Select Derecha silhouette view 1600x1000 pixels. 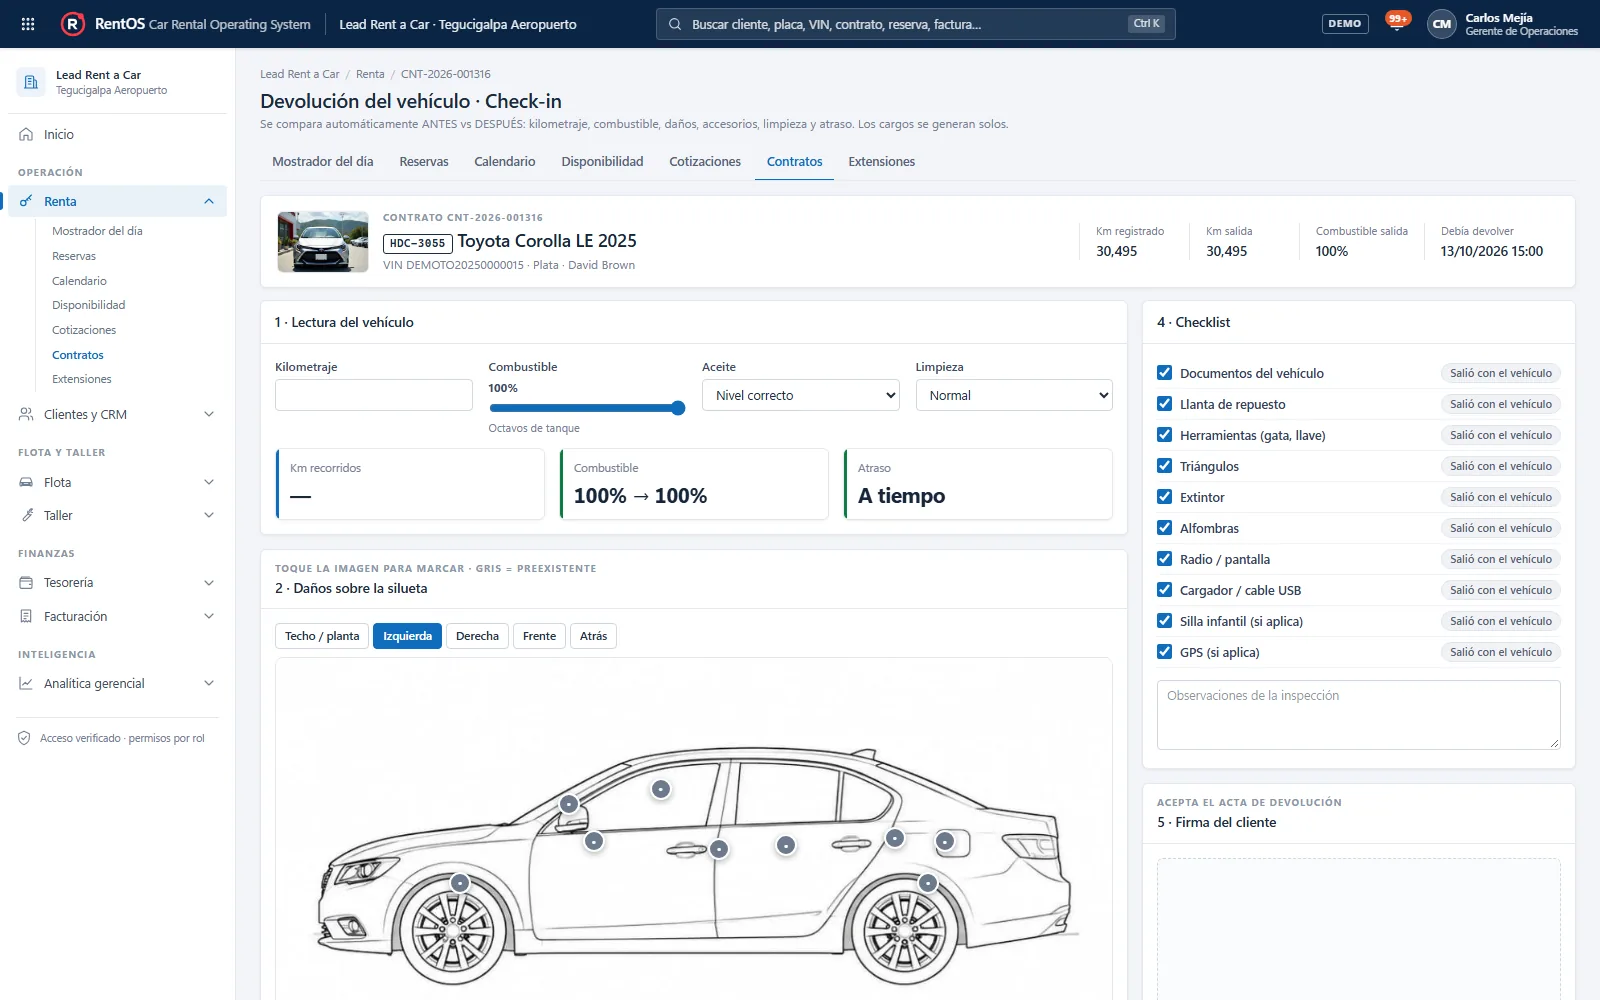477,636
